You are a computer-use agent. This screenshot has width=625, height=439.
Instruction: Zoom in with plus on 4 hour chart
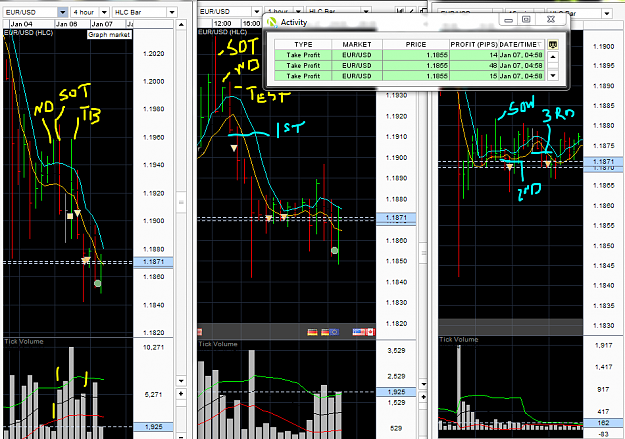point(181,394)
